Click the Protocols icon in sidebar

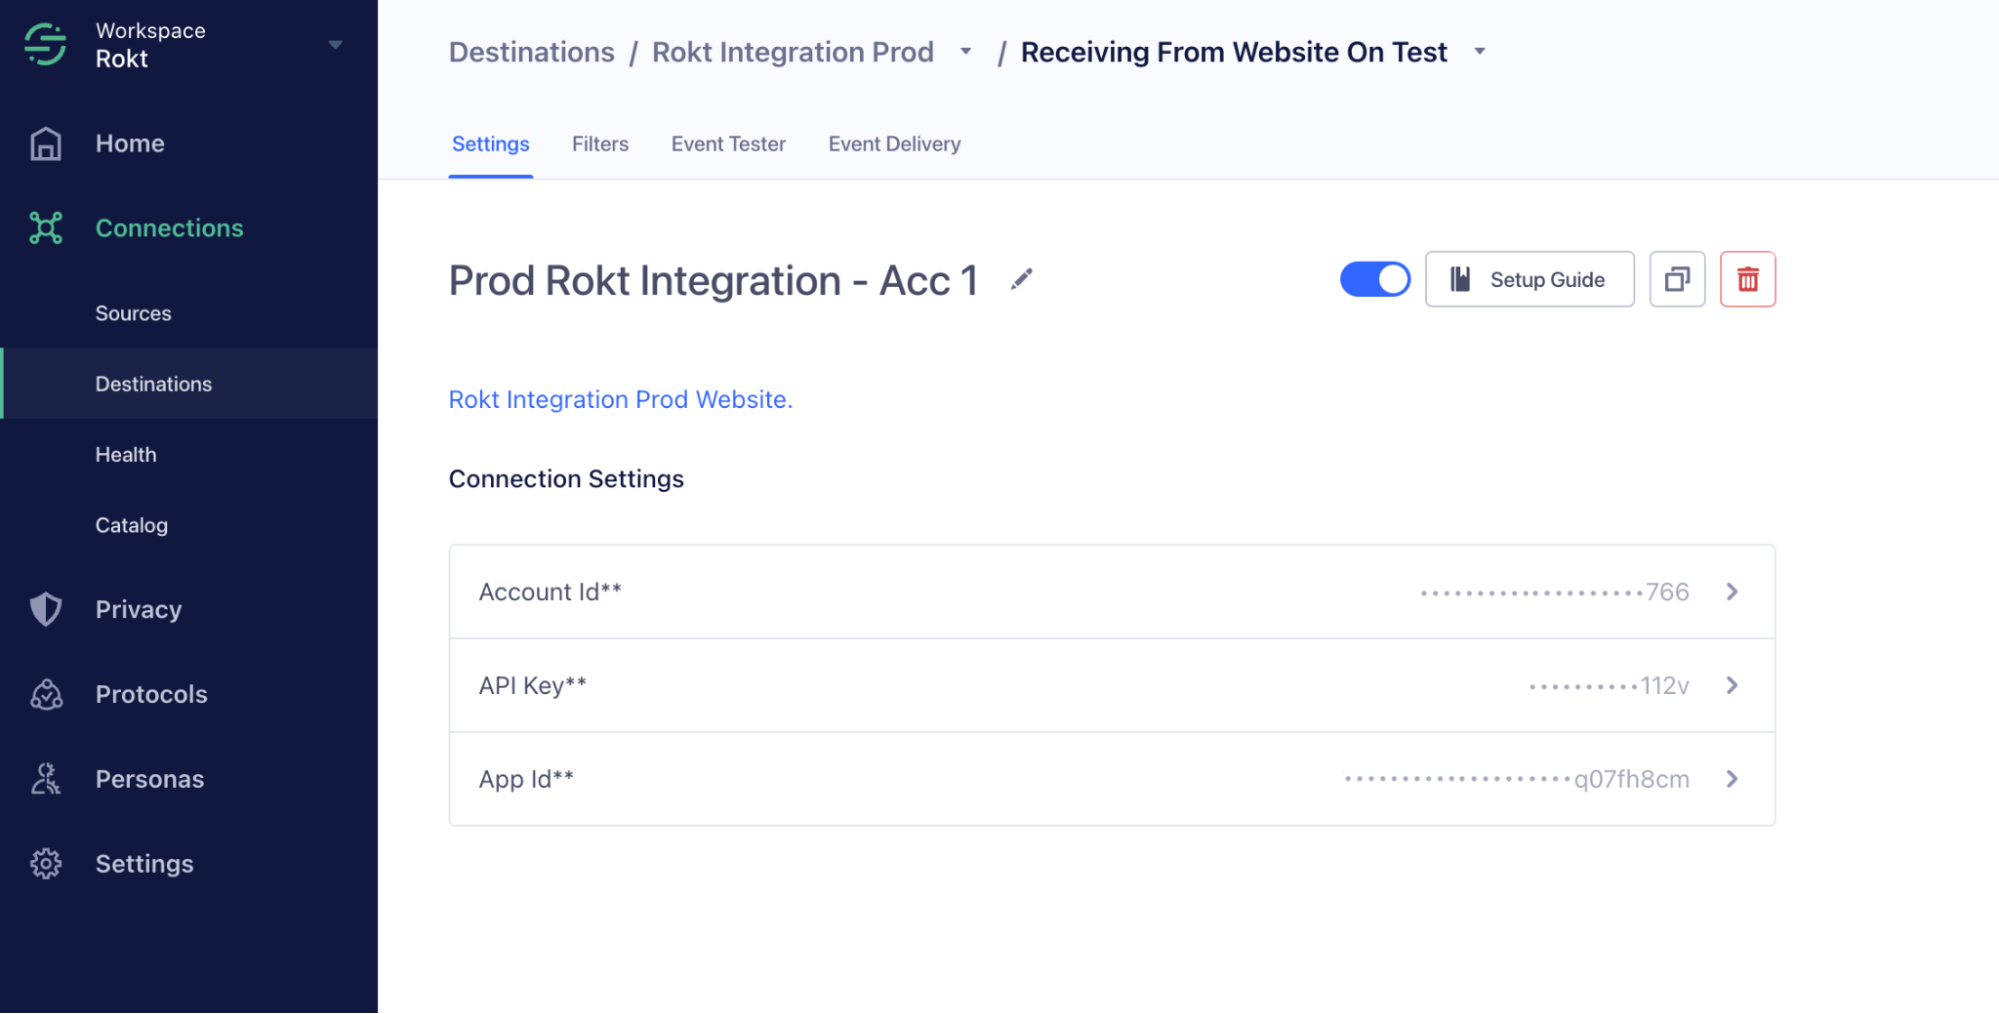tap(46, 694)
